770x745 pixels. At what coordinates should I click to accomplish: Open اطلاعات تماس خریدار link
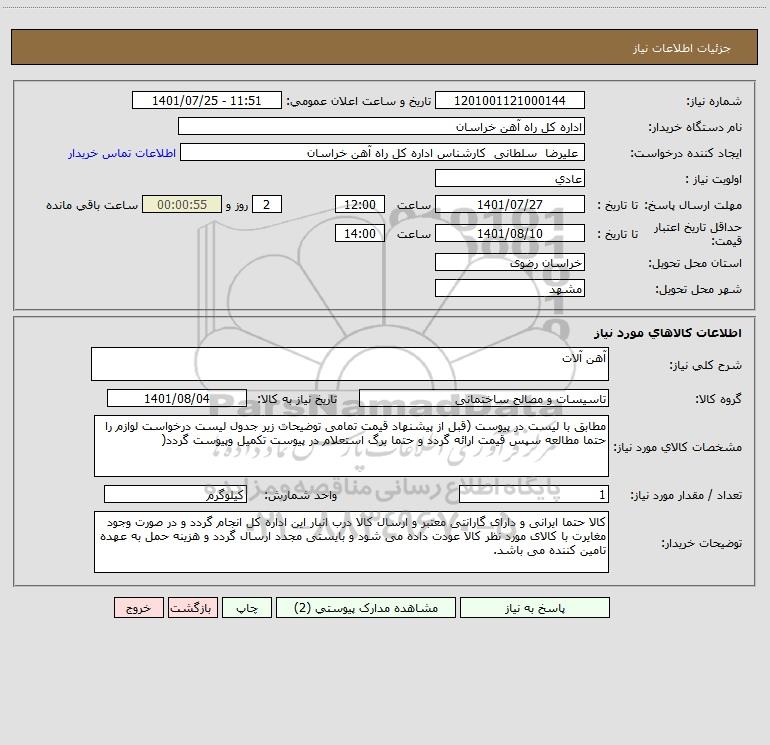(122, 153)
